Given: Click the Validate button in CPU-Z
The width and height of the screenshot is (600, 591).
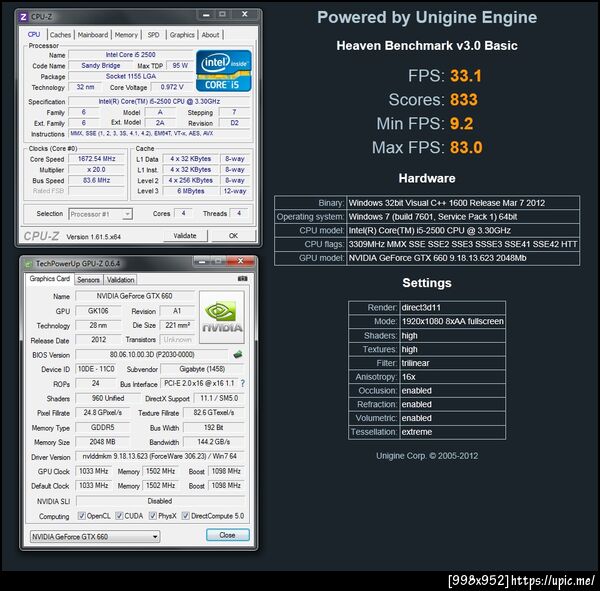Looking at the screenshot, I should [185, 236].
